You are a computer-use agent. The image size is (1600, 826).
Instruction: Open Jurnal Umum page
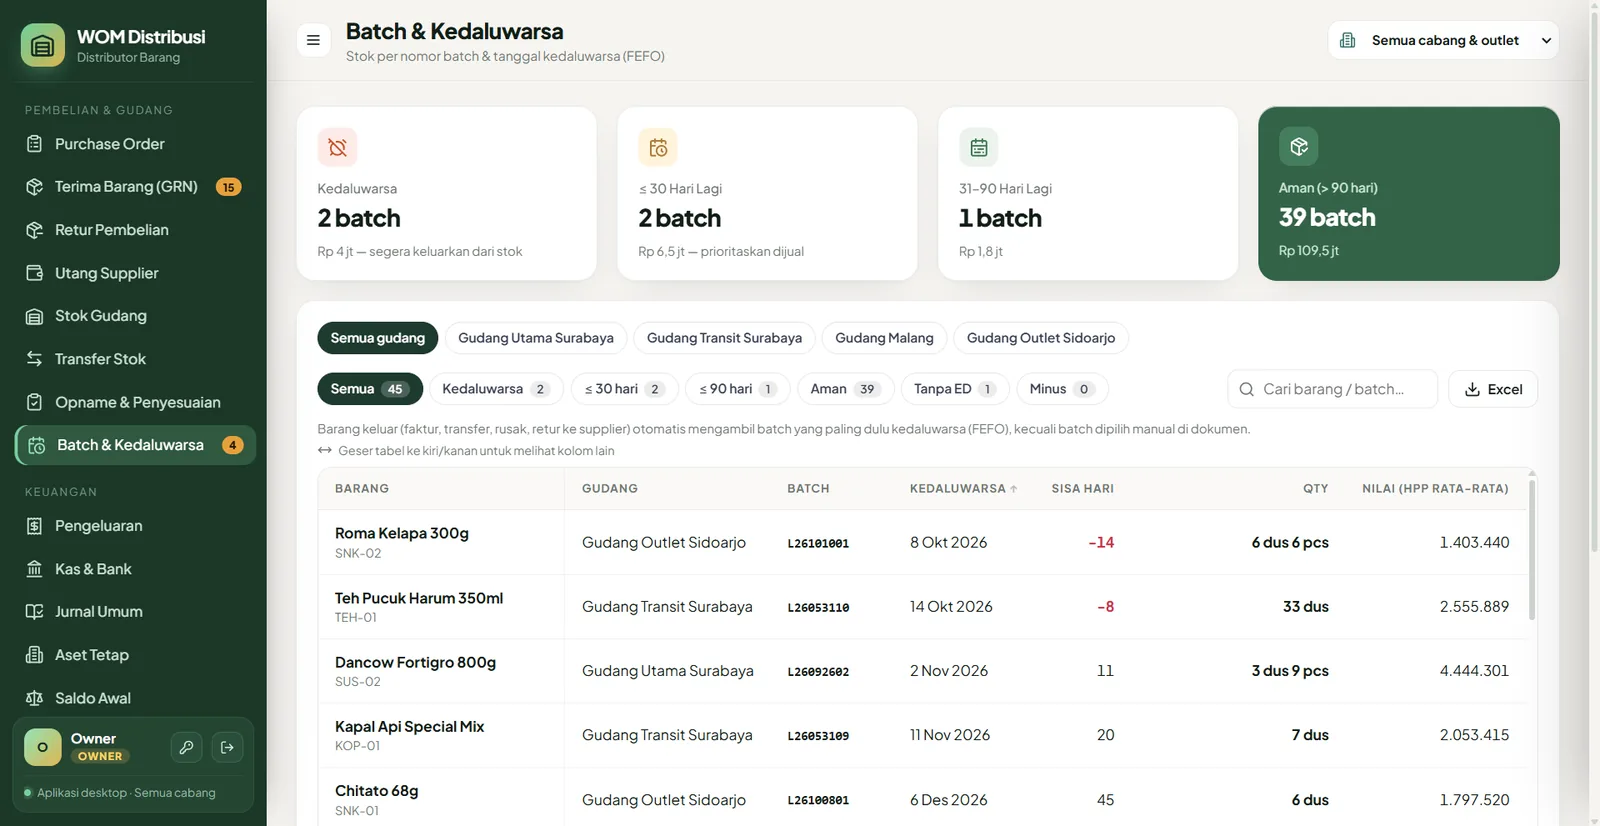coord(135,612)
